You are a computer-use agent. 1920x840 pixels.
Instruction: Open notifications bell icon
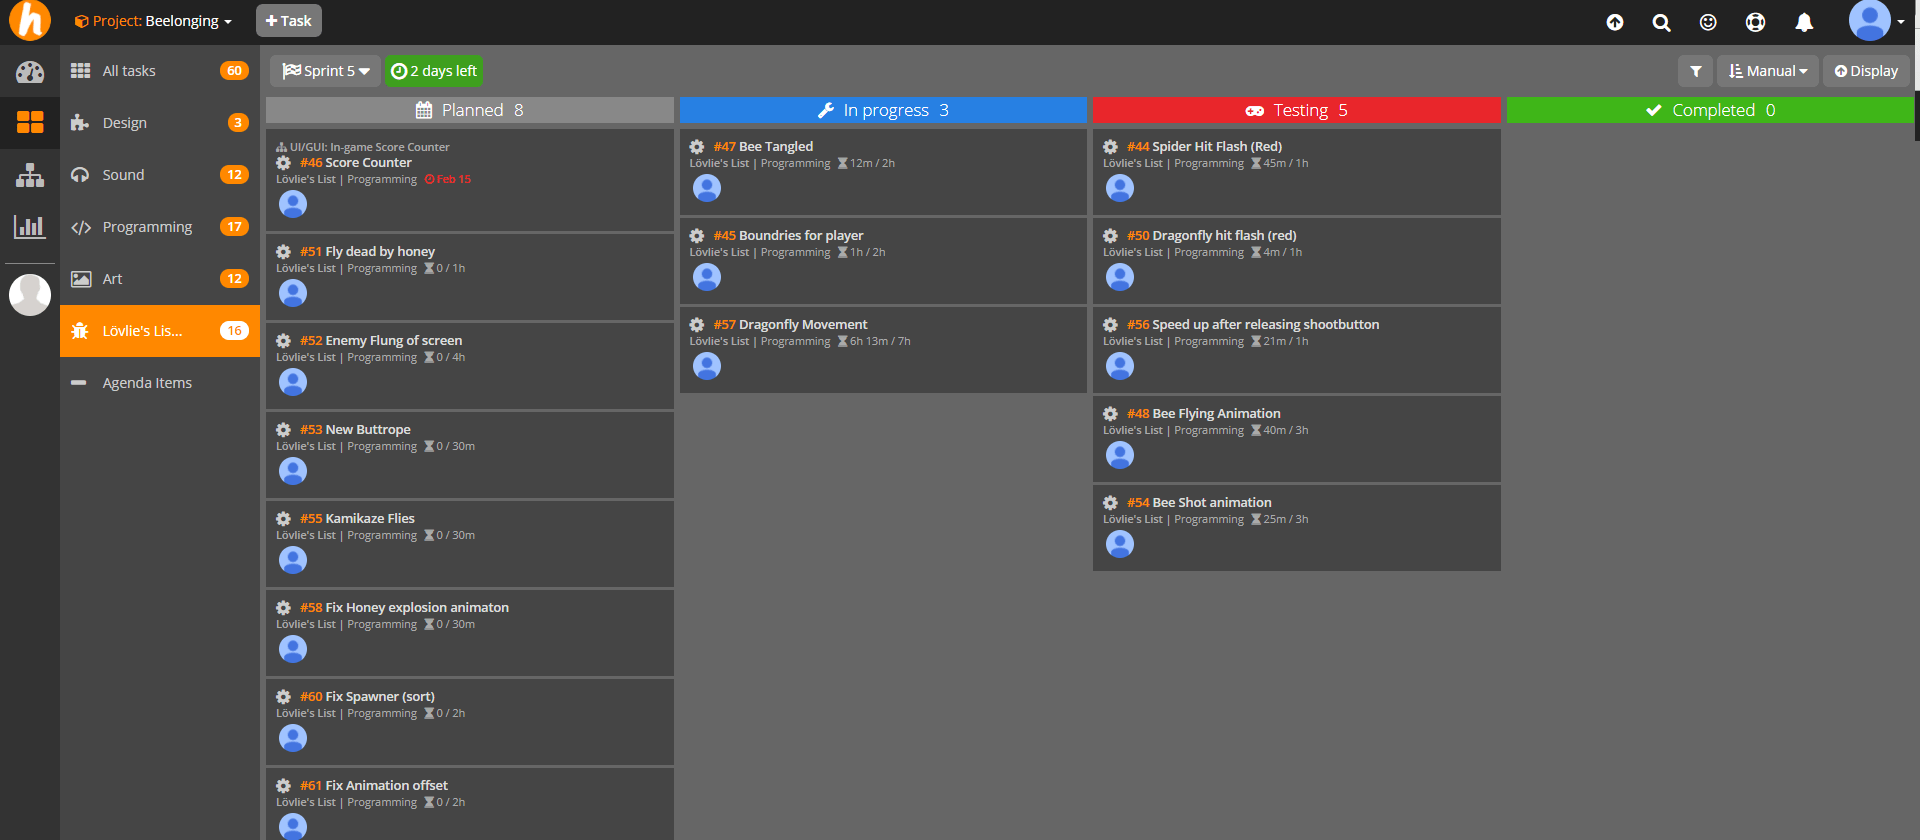coord(1804,22)
